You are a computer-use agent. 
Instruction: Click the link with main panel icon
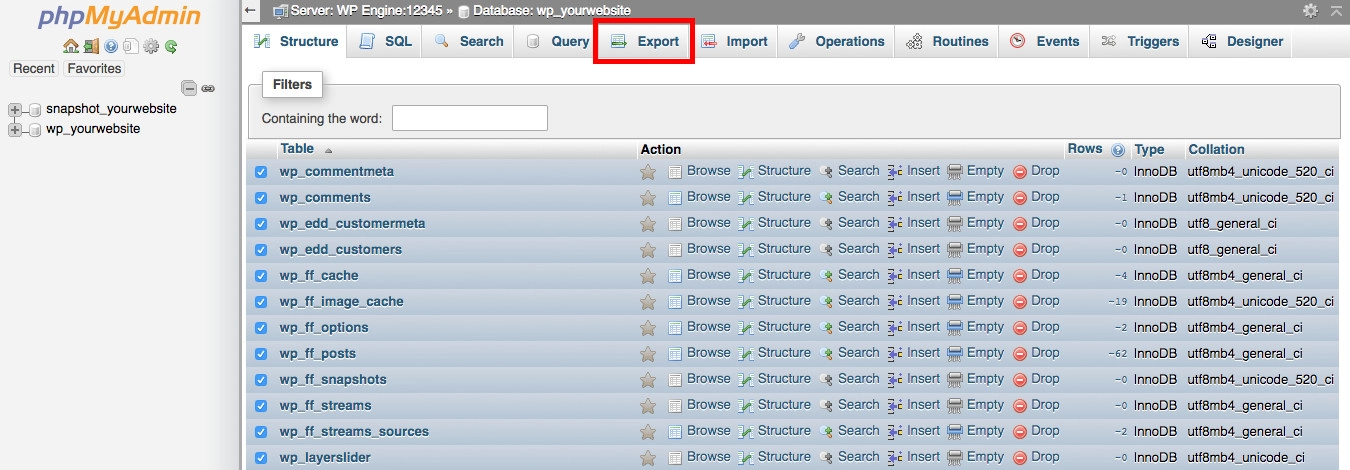tap(208, 88)
